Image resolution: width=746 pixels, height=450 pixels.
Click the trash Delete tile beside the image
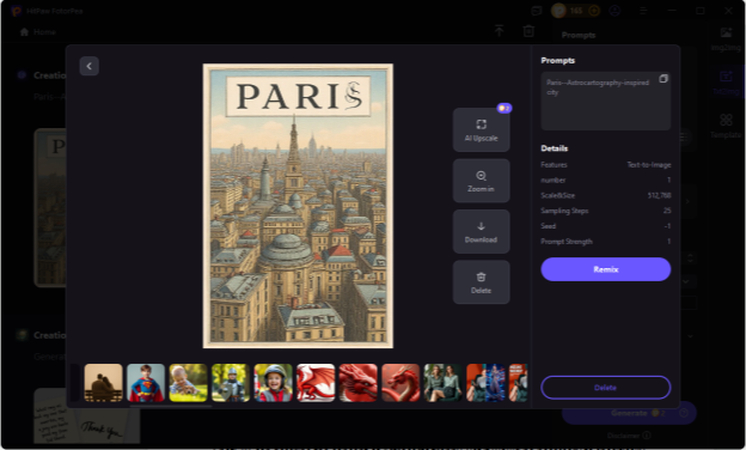(481, 282)
